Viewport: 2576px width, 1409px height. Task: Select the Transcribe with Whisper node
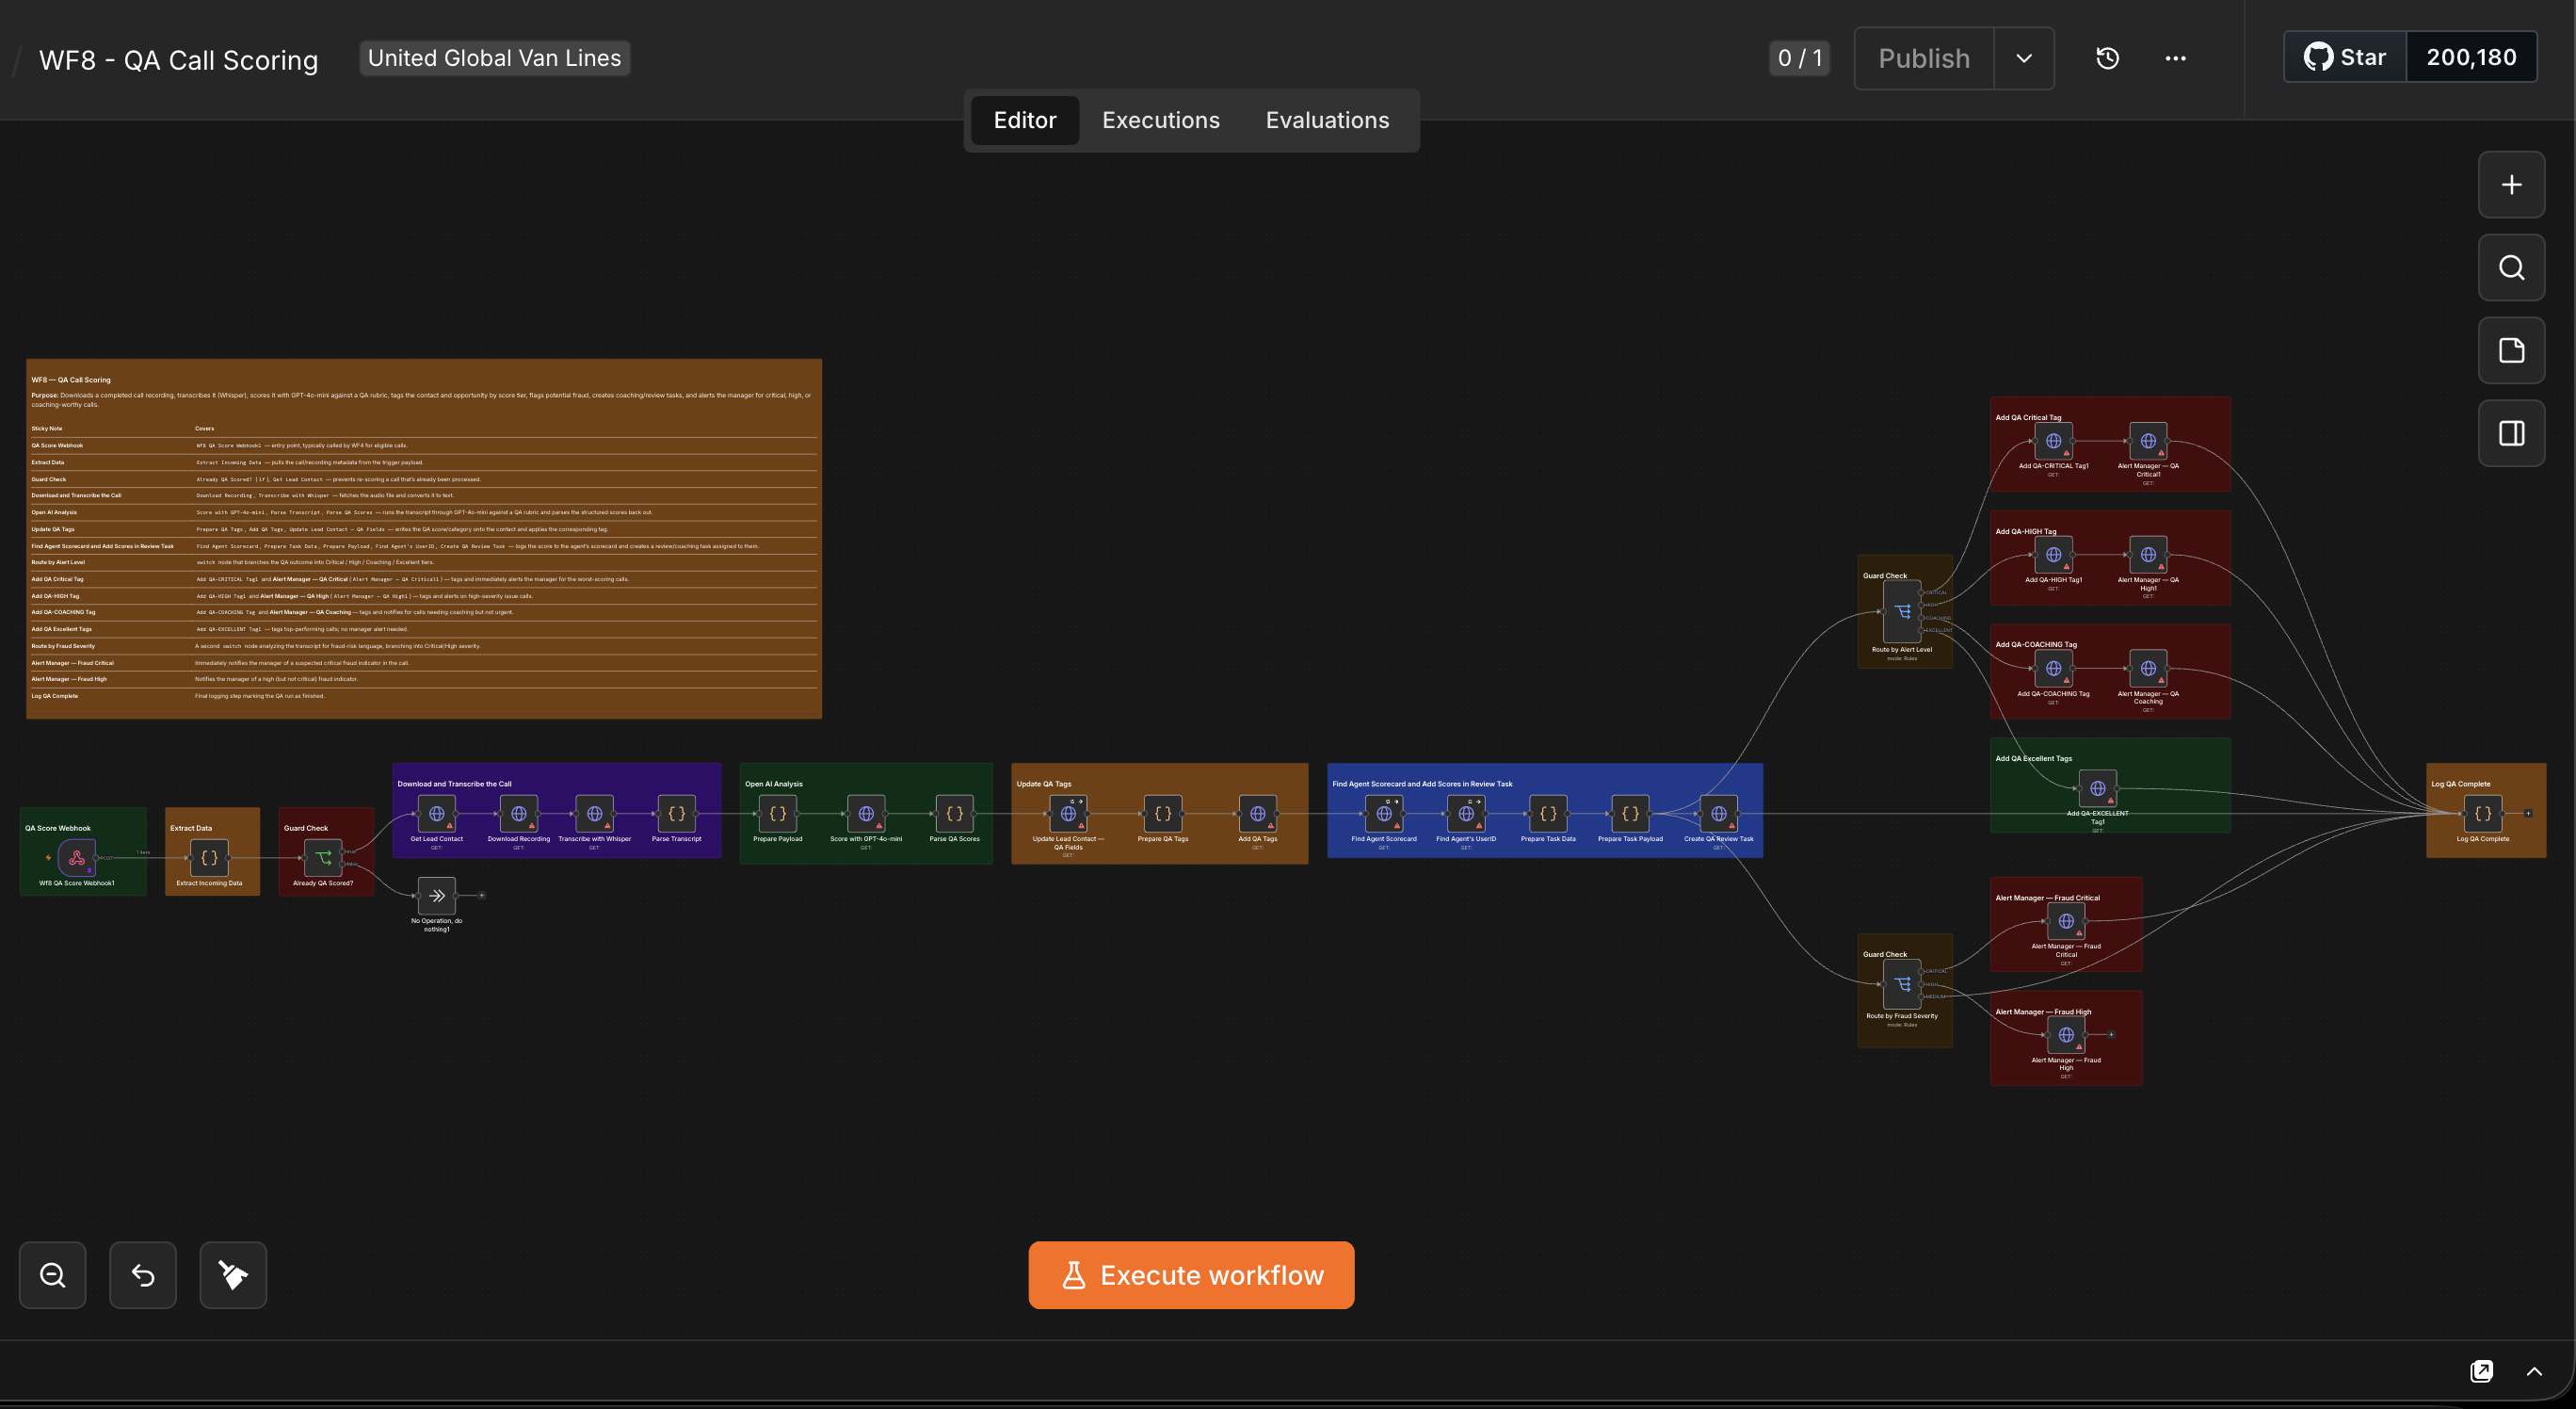595,814
